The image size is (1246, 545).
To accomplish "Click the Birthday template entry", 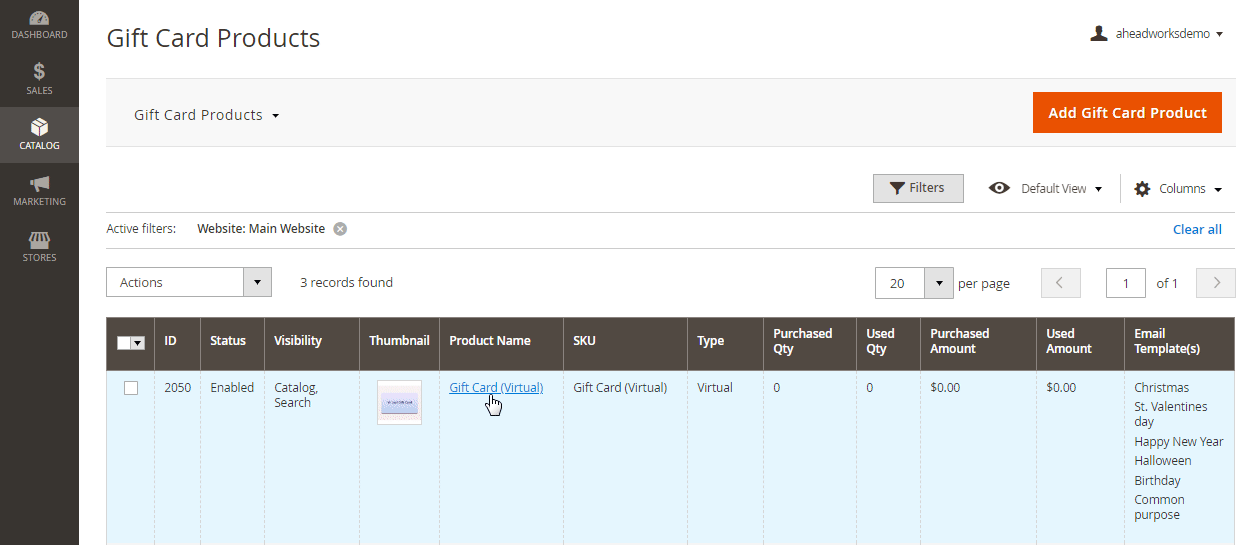I will [x=1158, y=481].
